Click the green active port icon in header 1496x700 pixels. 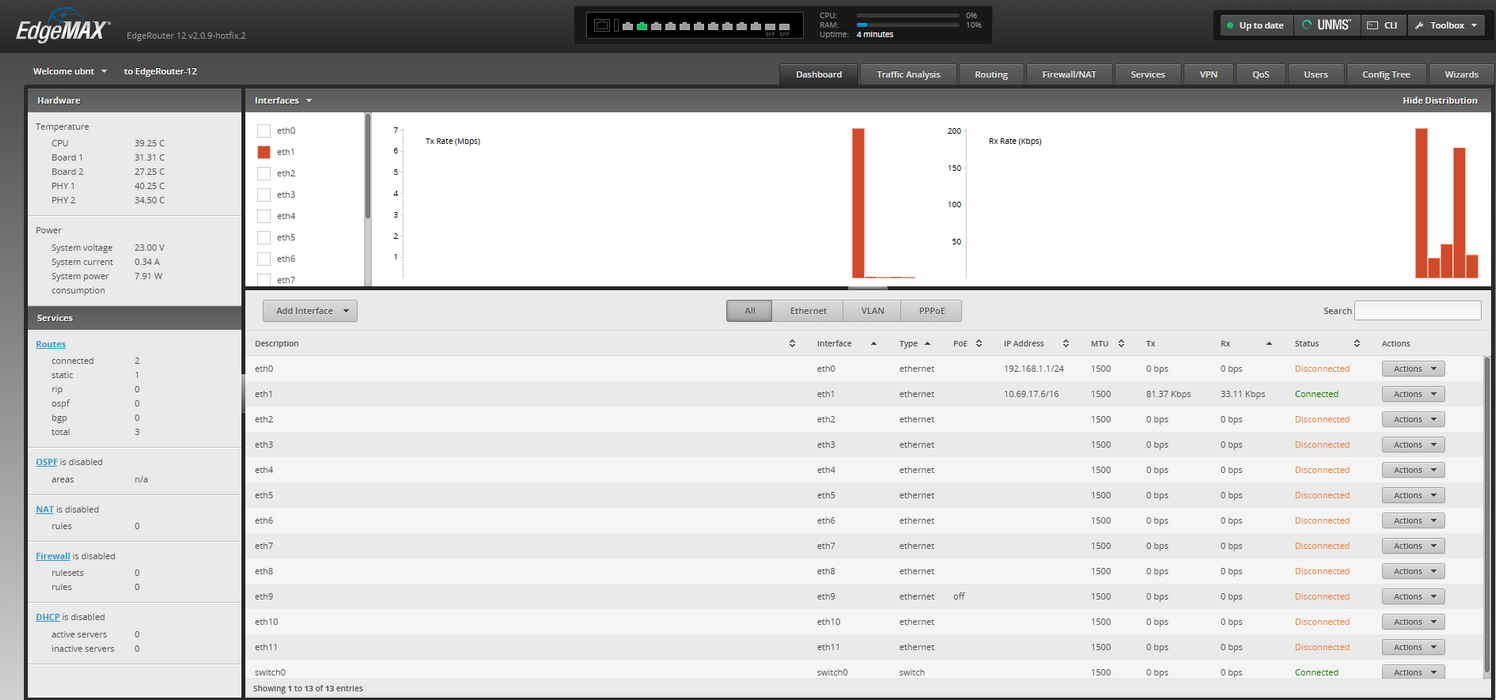click(642, 26)
